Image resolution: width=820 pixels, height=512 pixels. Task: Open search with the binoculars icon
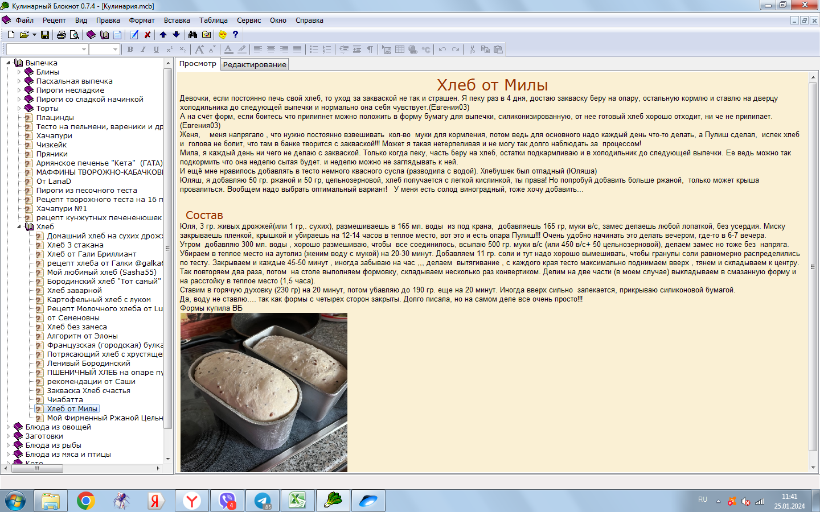[192, 34]
